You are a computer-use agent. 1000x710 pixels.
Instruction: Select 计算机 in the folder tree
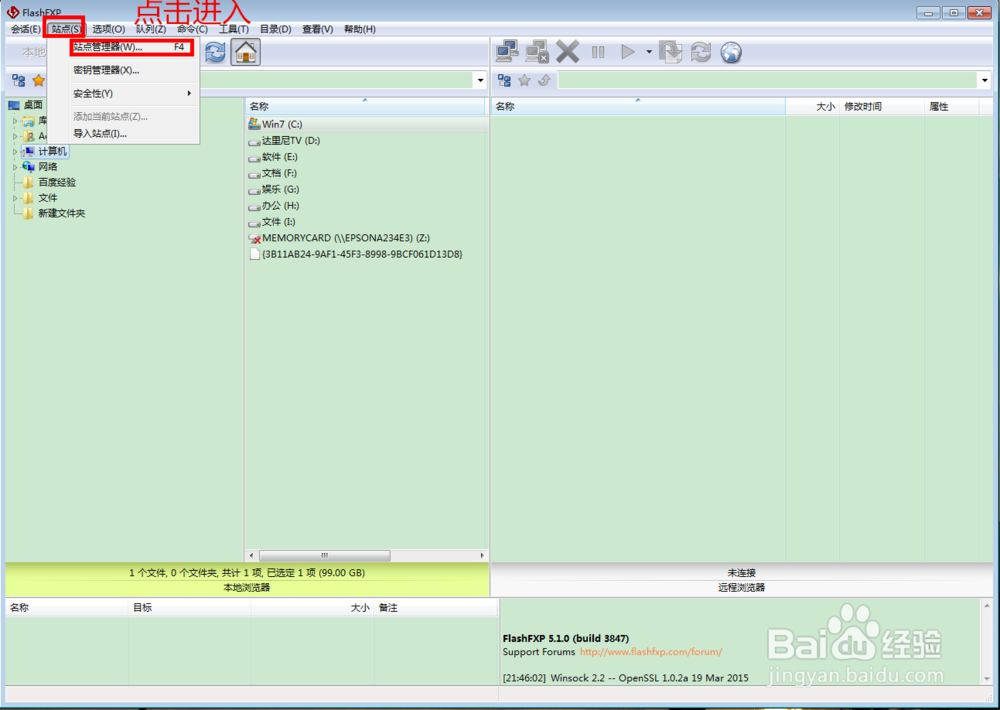click(x=52, y=151)
